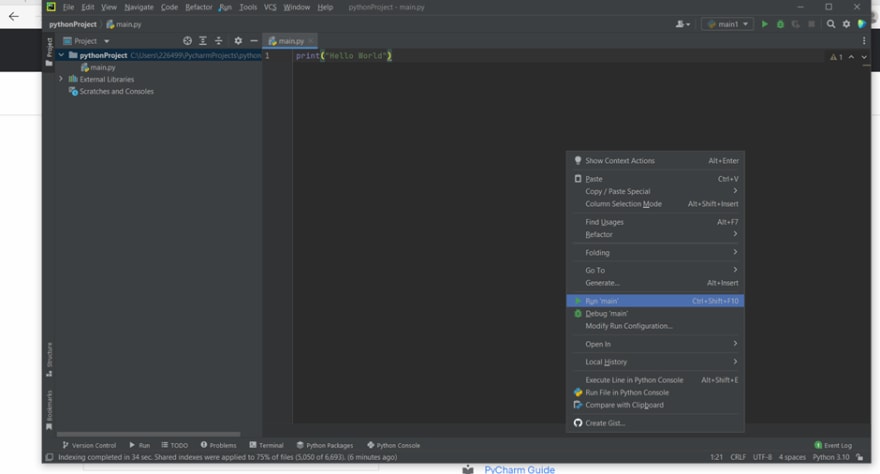Choose Show Context Actions
880x474 pixels.
tap(655, 160)
